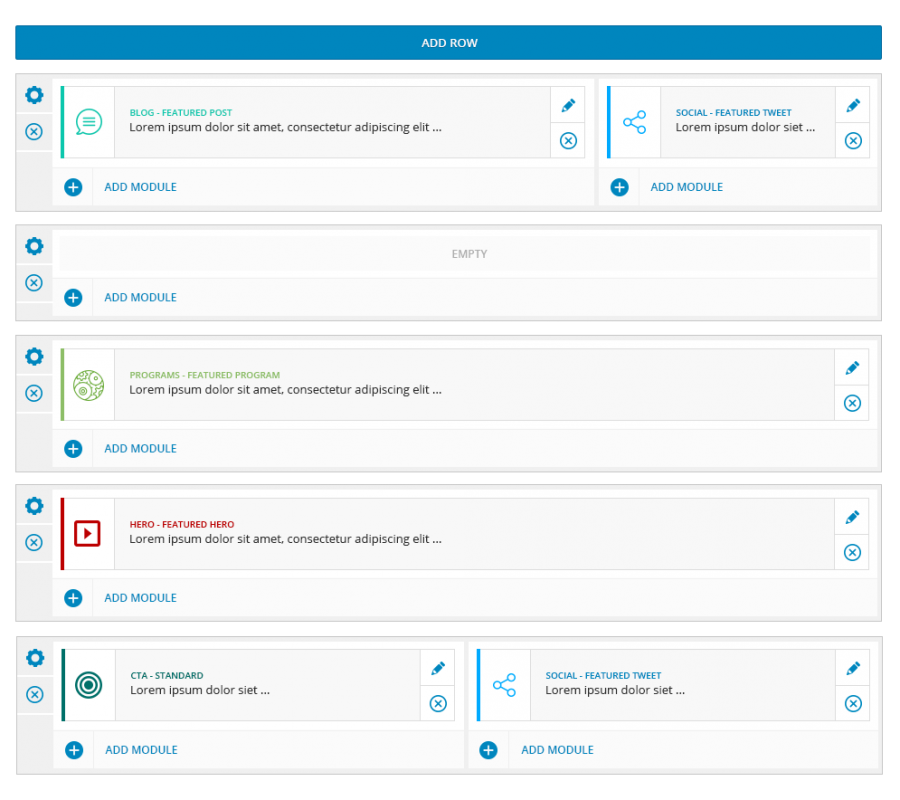Edit the CTA Standard module

click(437, 668)
